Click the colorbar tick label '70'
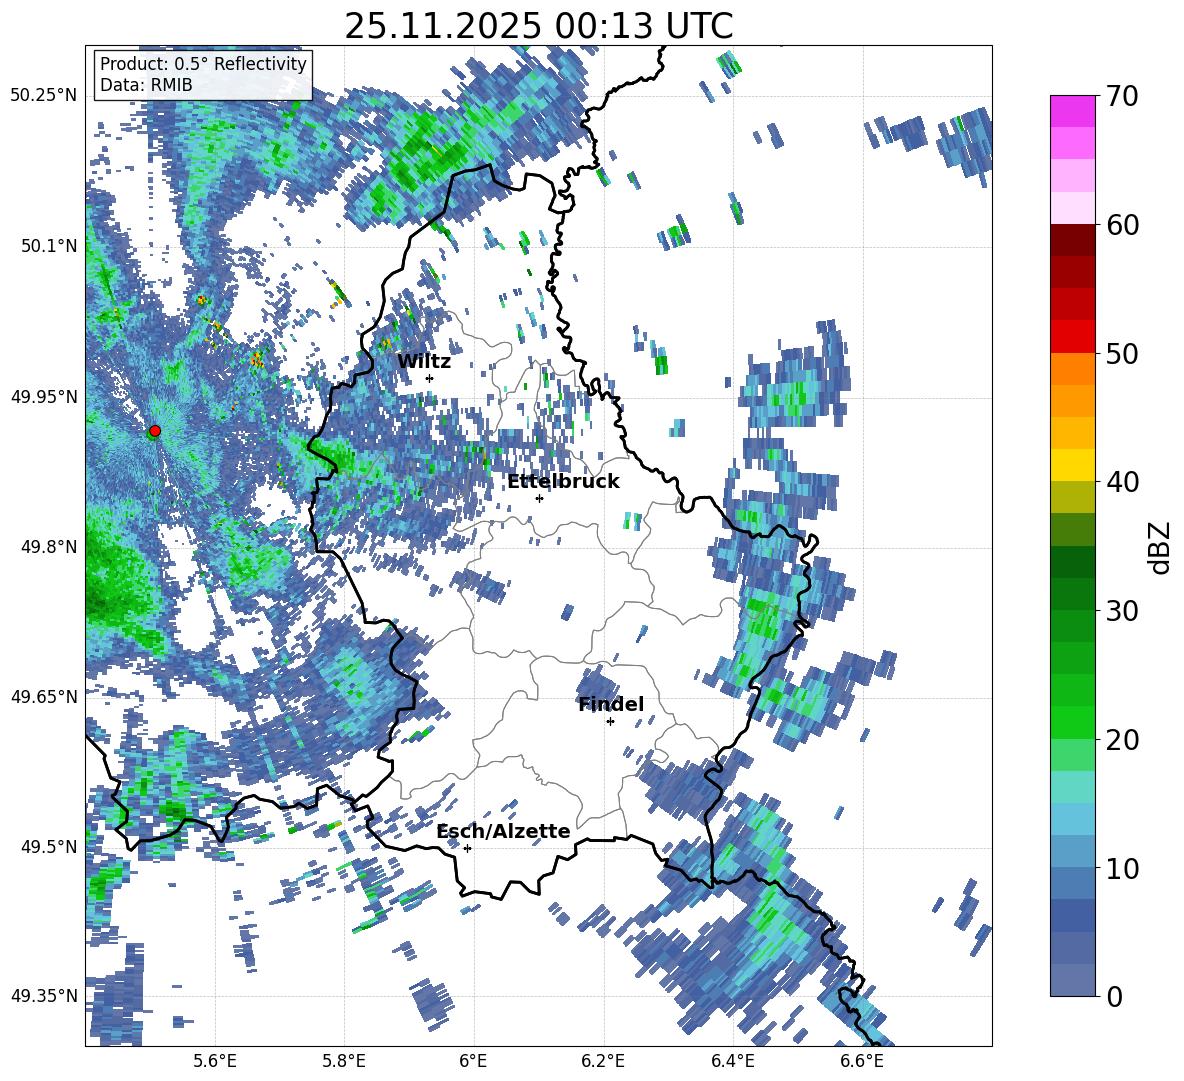1184x1081 pixels. point(1122,97)
